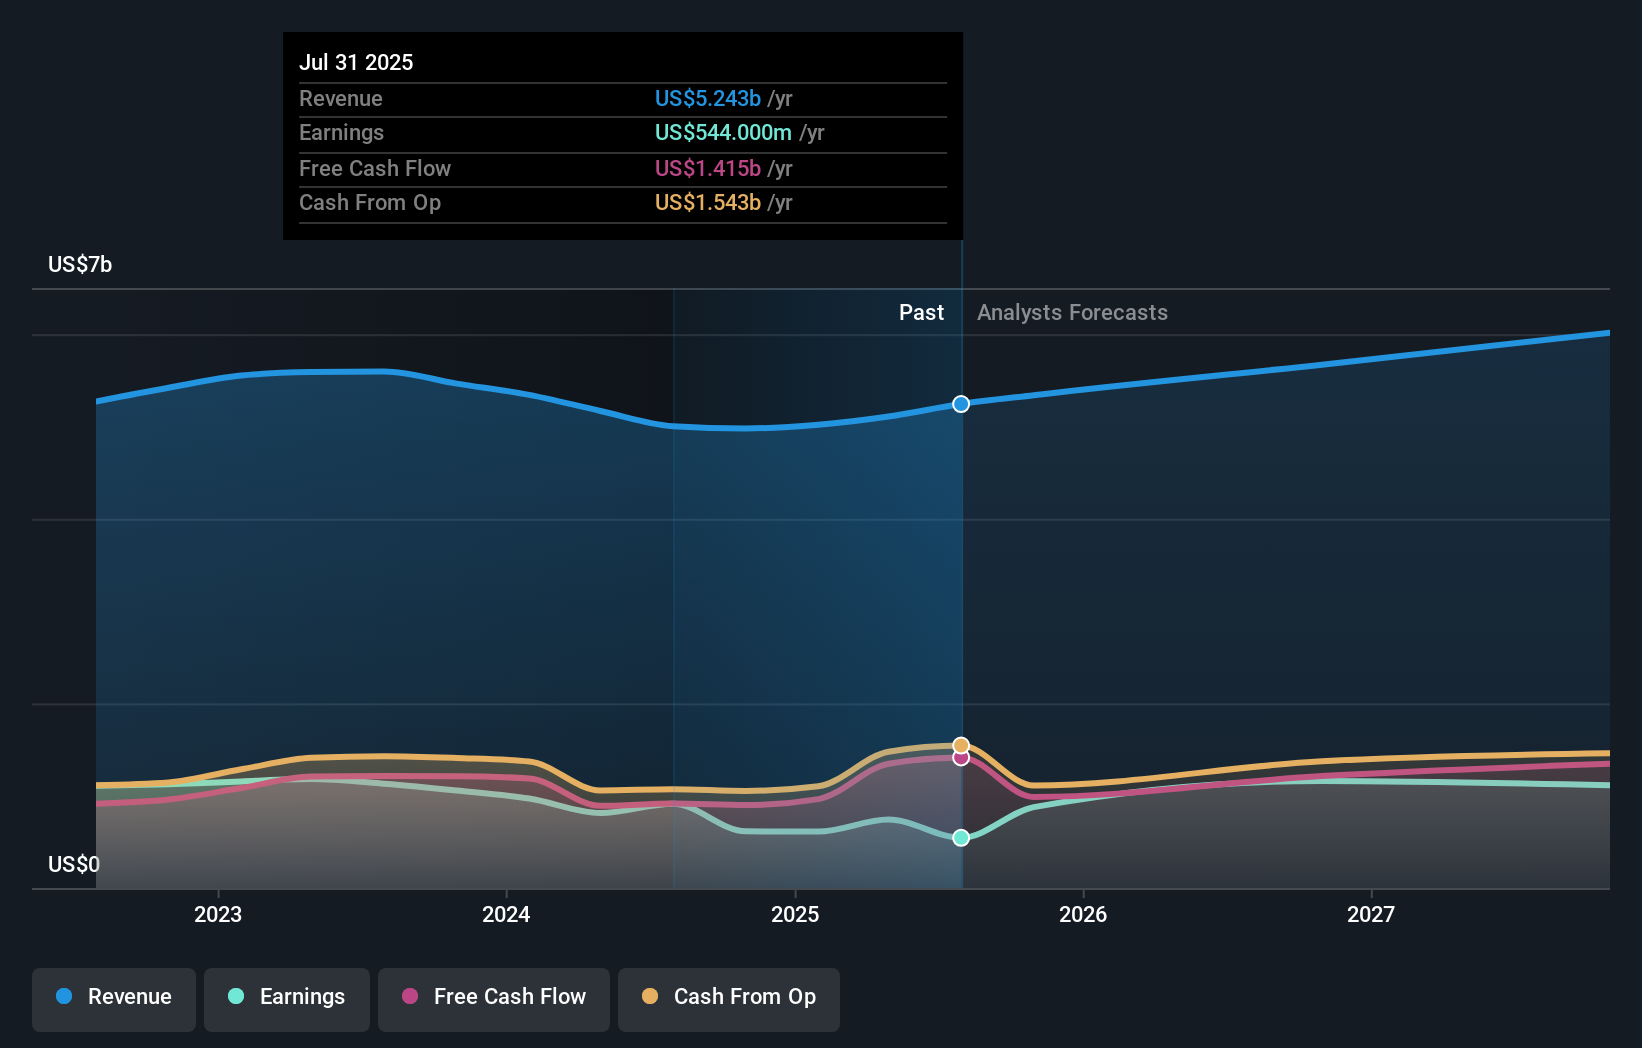This screenshot has height=1048, width=1642.
Task: Click the blue Revenue legend dot
Action: 62,997
